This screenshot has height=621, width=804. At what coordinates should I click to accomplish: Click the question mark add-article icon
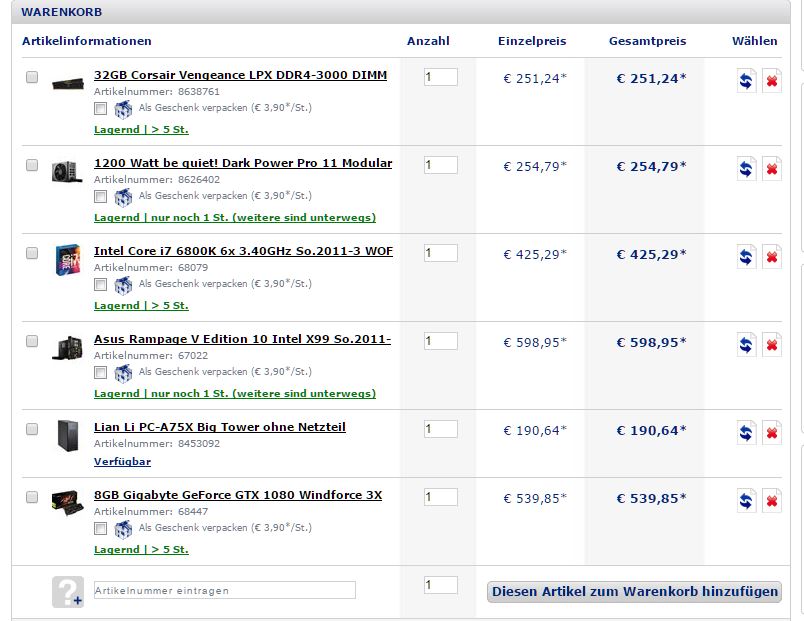68,592
